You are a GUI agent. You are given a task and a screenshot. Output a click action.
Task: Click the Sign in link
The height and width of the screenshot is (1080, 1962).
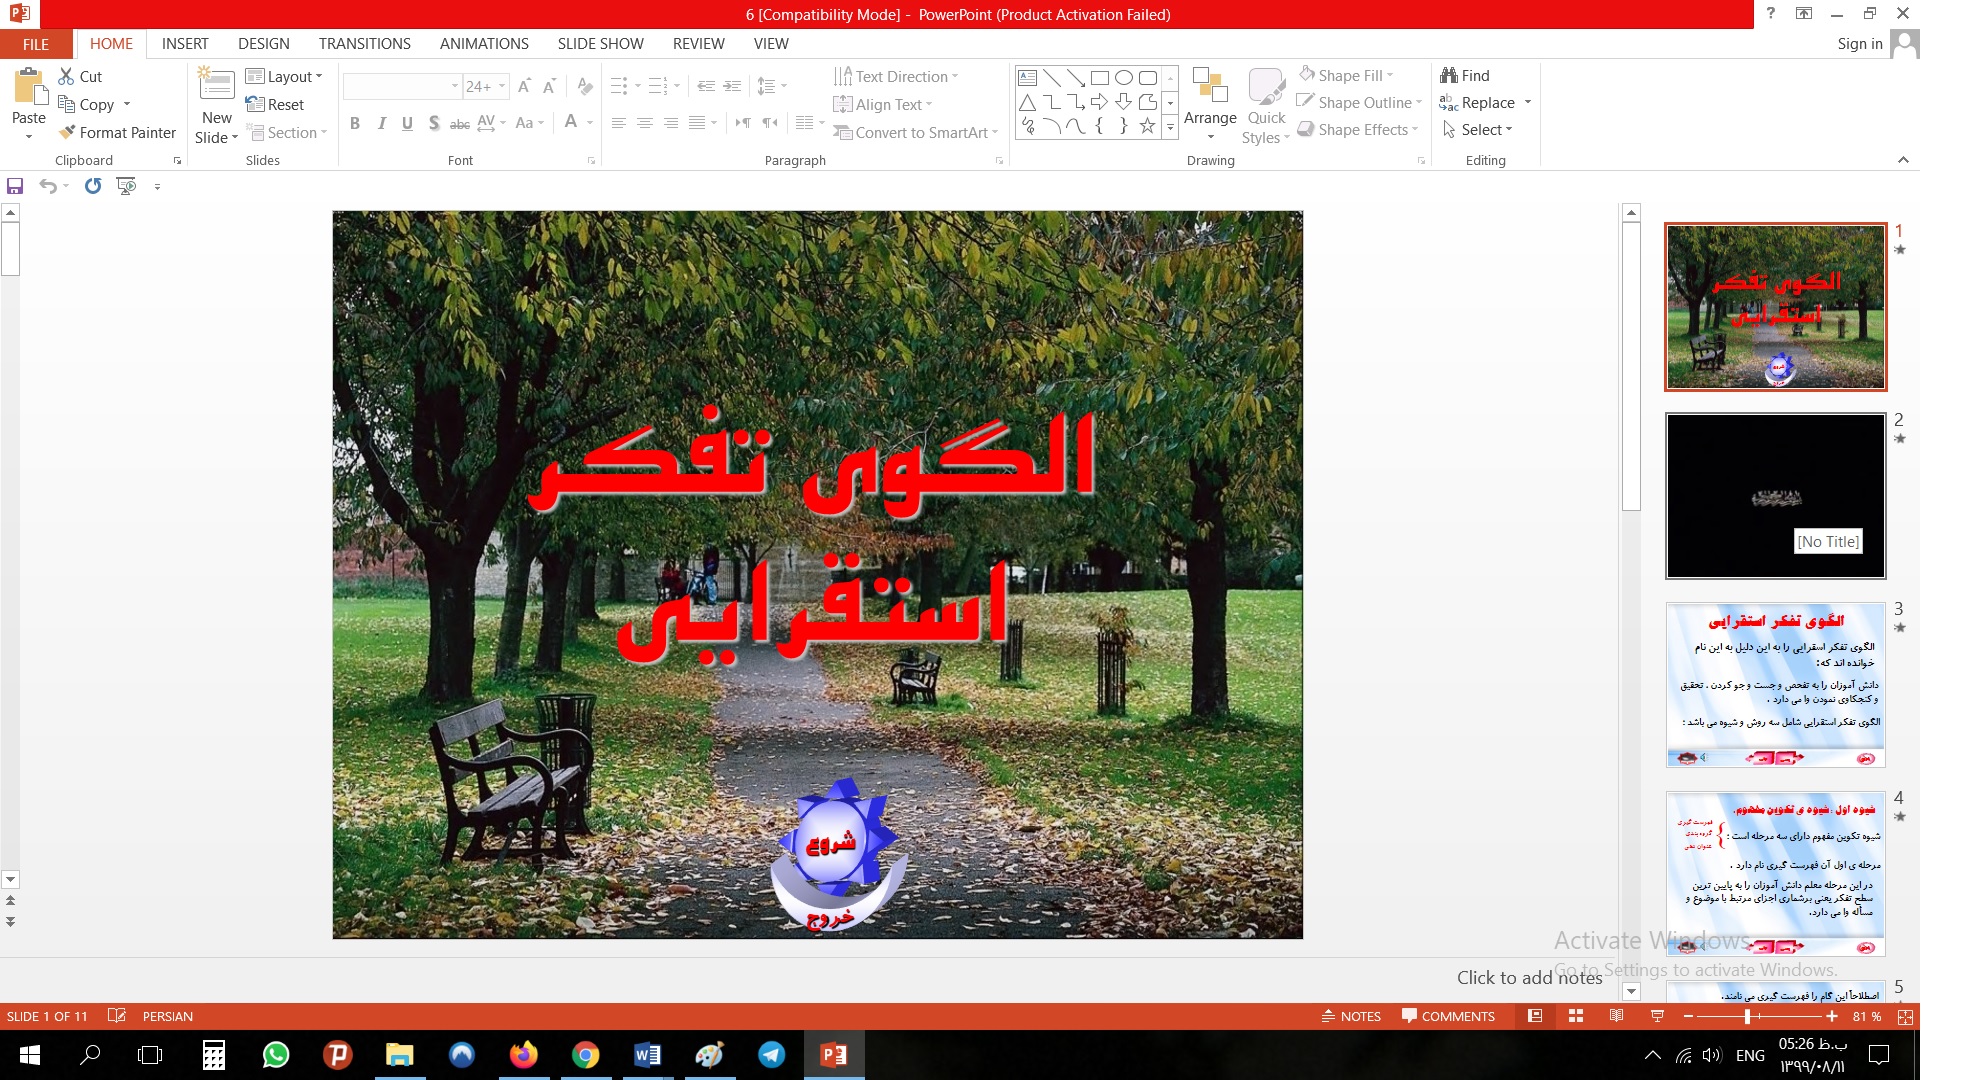[x=1859, y=44]
